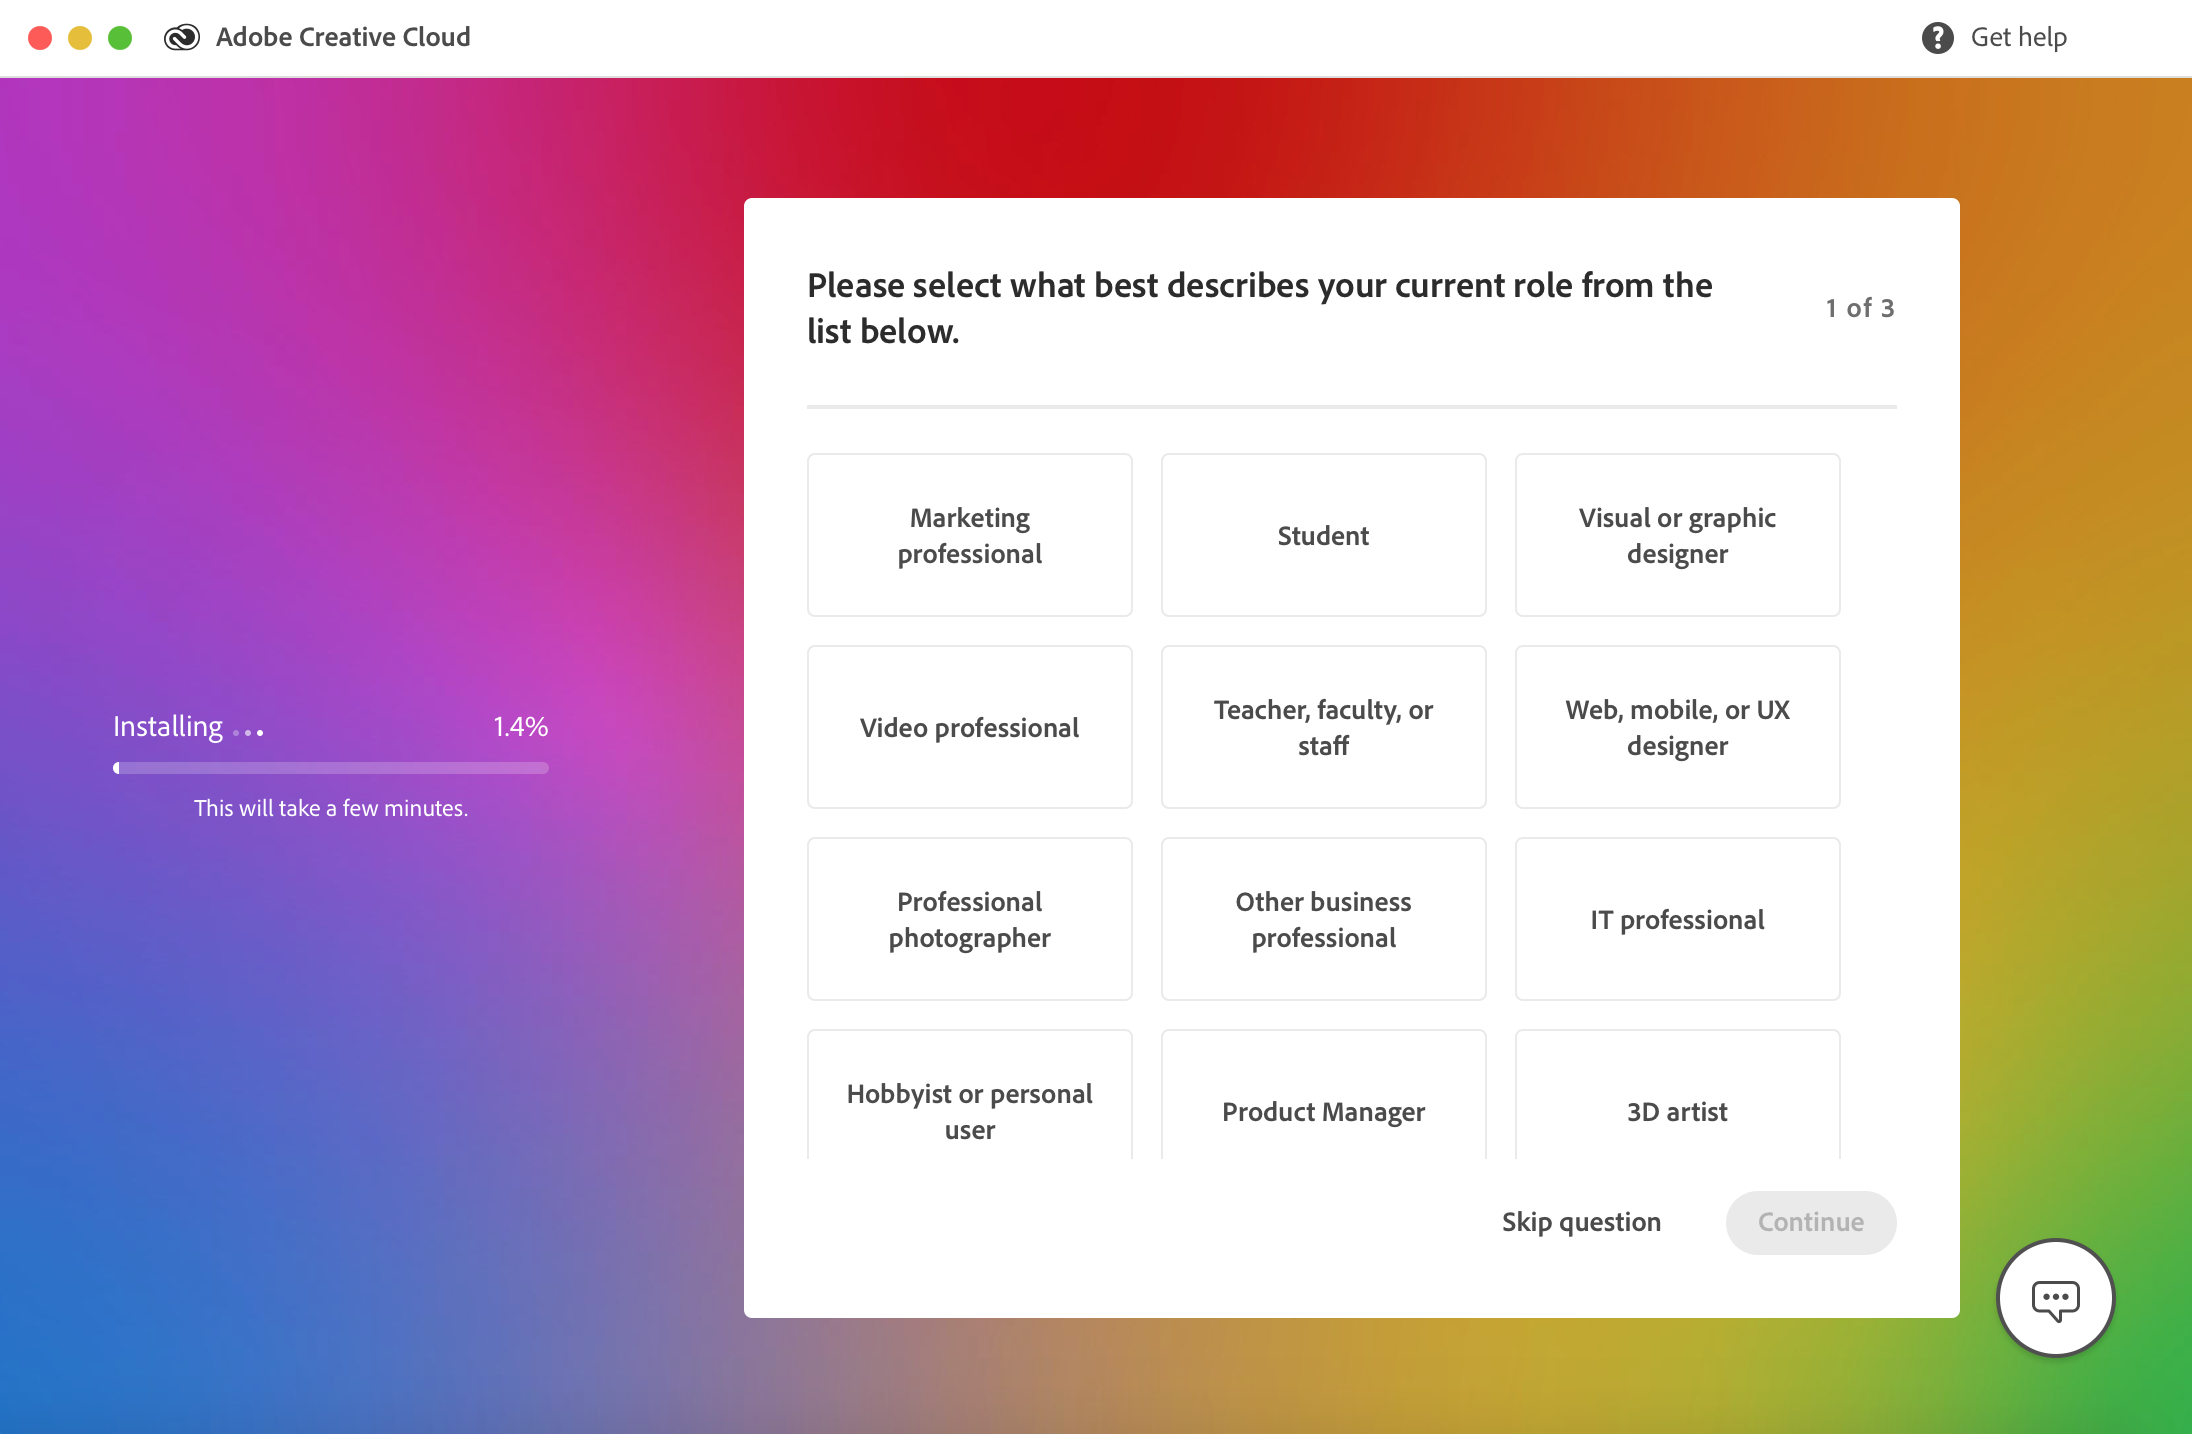This screenshot has width=2192, height=1434.
Task: Choose Hobbyist or personal user
Action: point(969,1096)
